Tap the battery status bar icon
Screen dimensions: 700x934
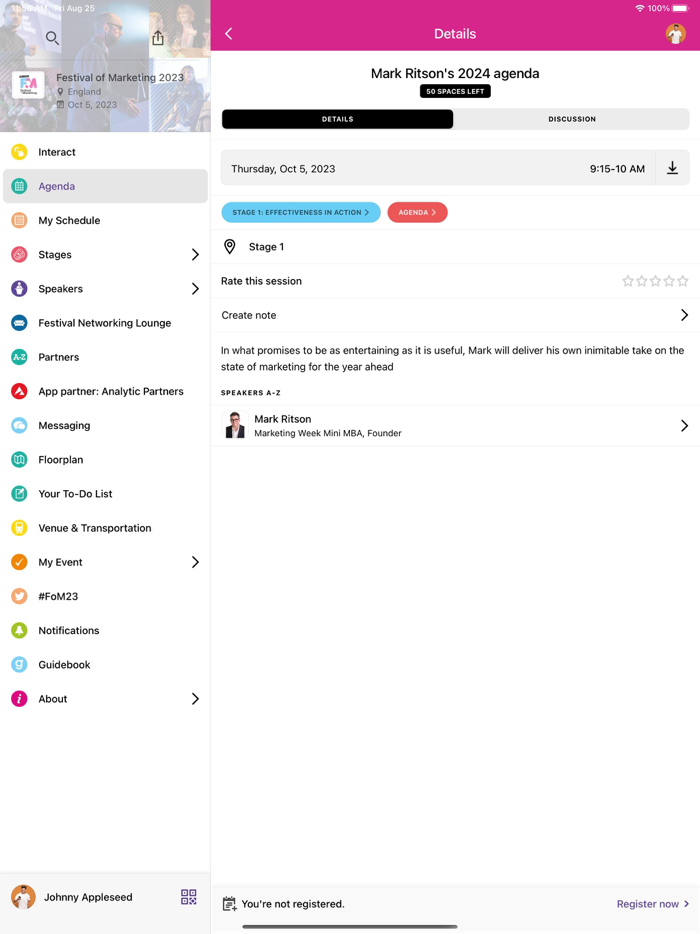(681, 8)
